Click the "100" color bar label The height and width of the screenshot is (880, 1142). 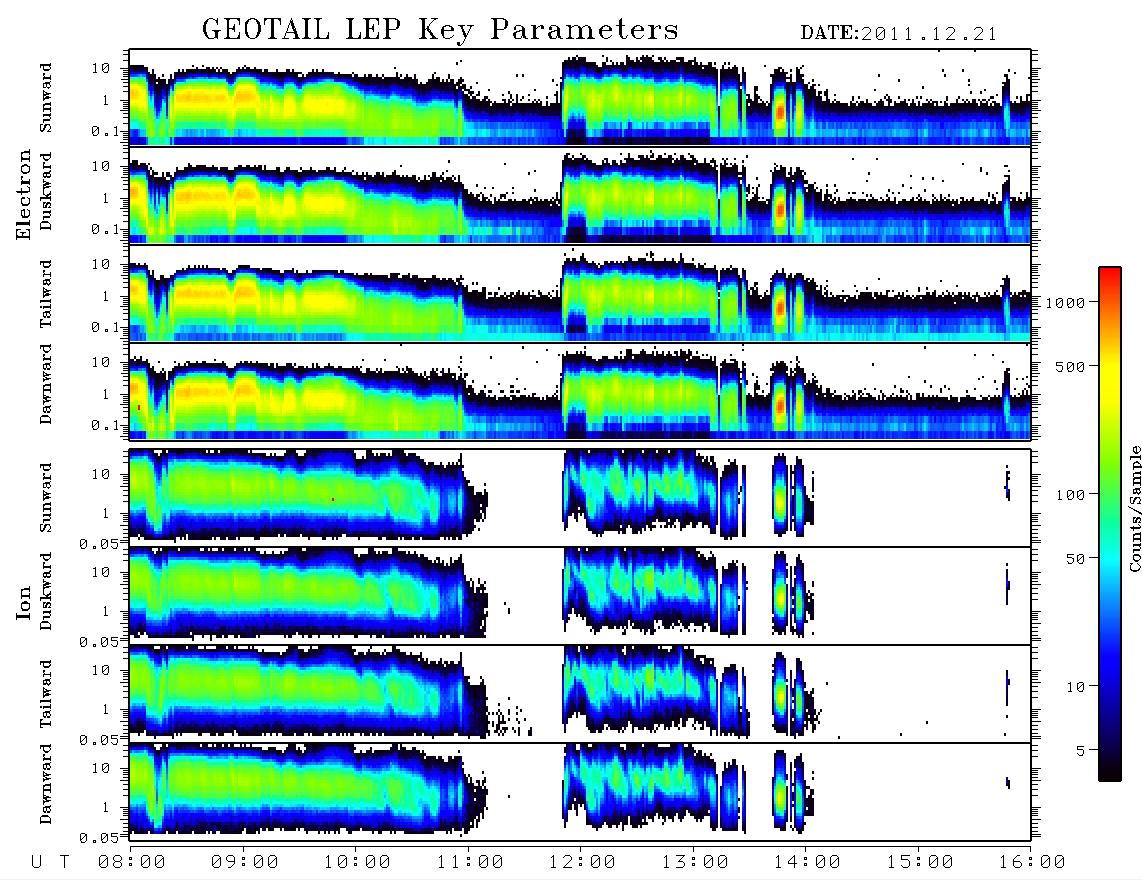[1070, 495]
